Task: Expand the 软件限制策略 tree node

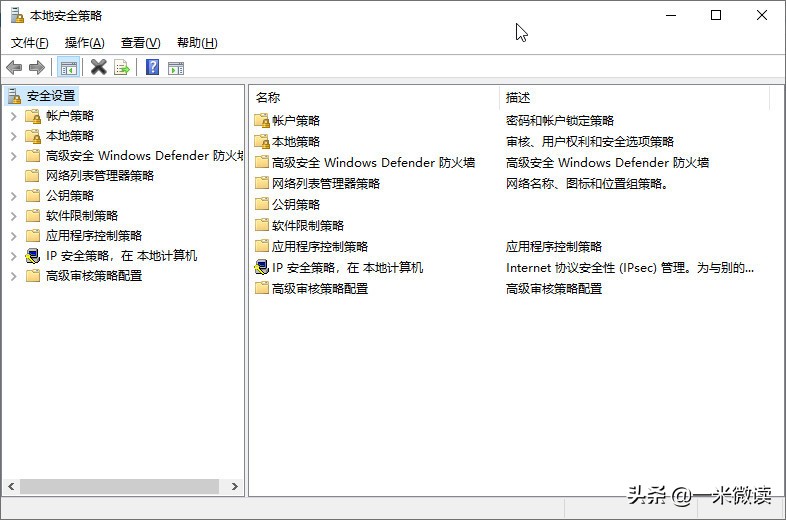Action: pos(14,216)
